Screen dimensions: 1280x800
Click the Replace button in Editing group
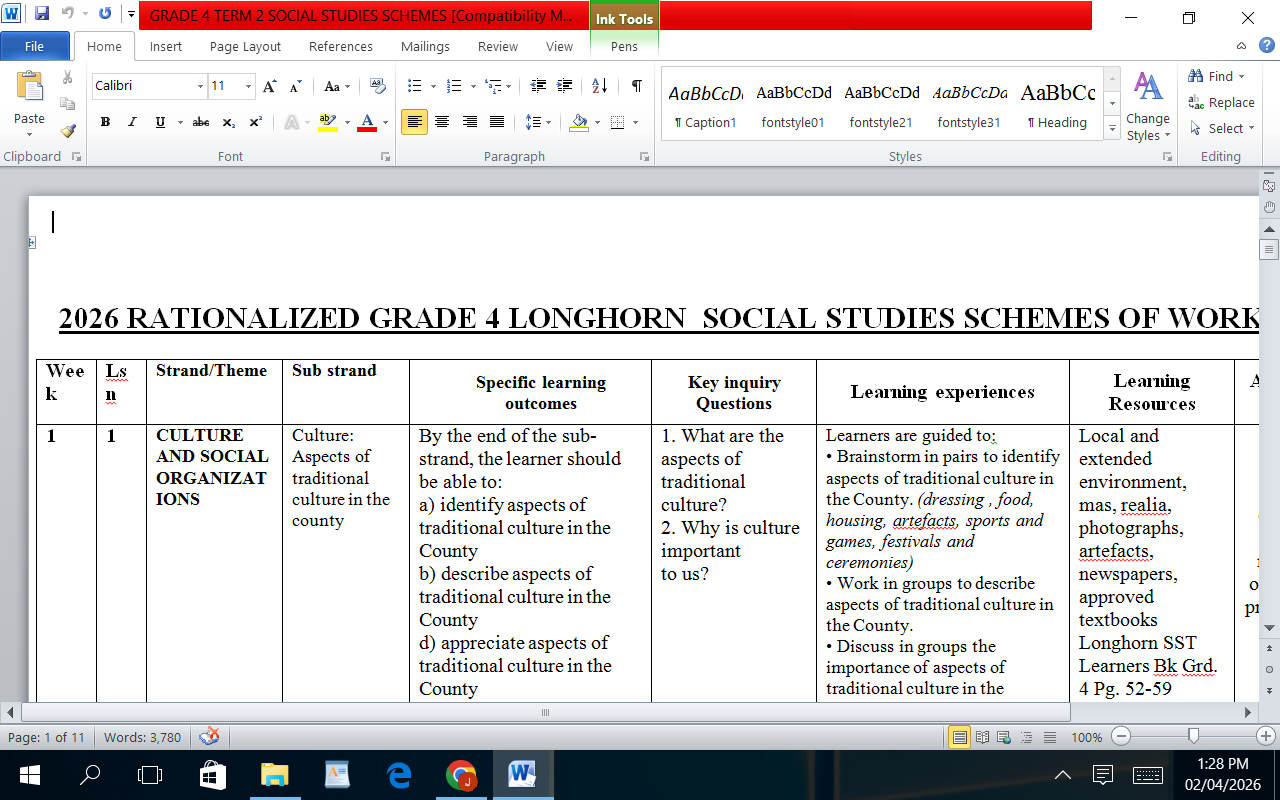click(x=1221, y=102)
